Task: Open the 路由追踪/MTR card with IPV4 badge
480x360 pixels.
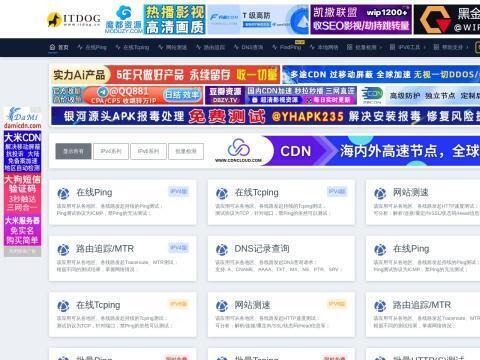Action: 123,258
